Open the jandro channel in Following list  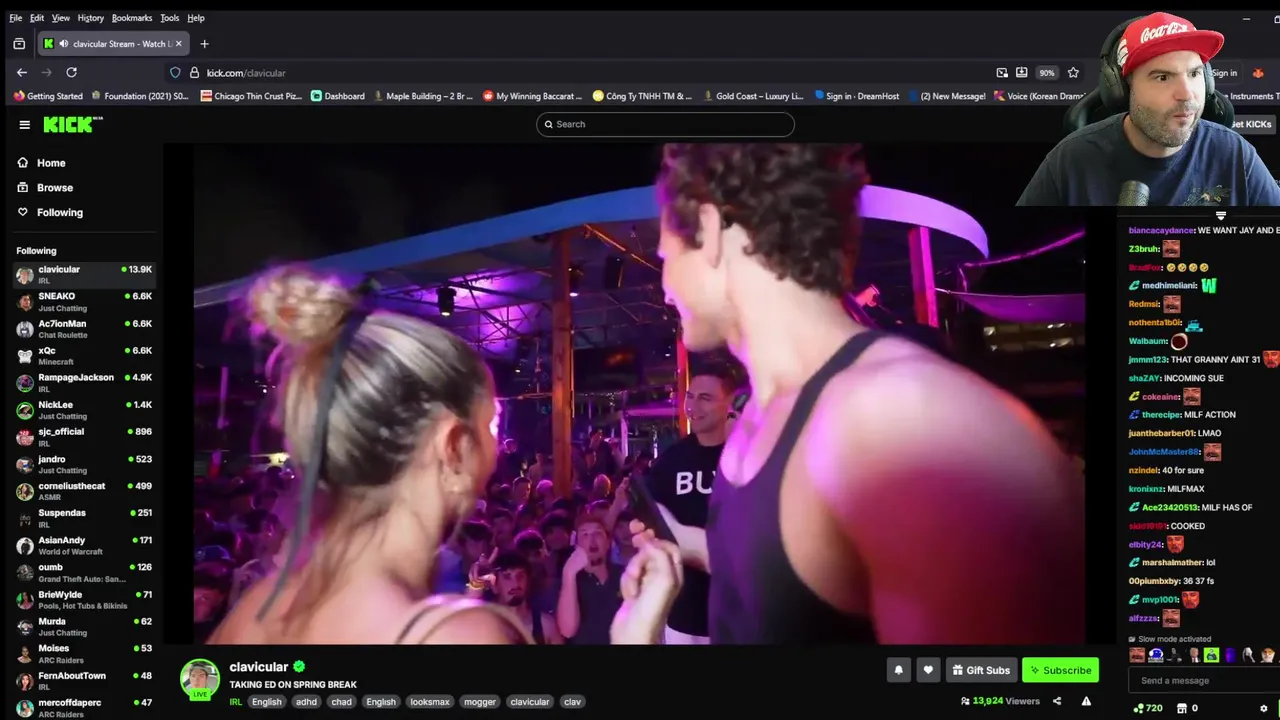click(x=84, y=464)
